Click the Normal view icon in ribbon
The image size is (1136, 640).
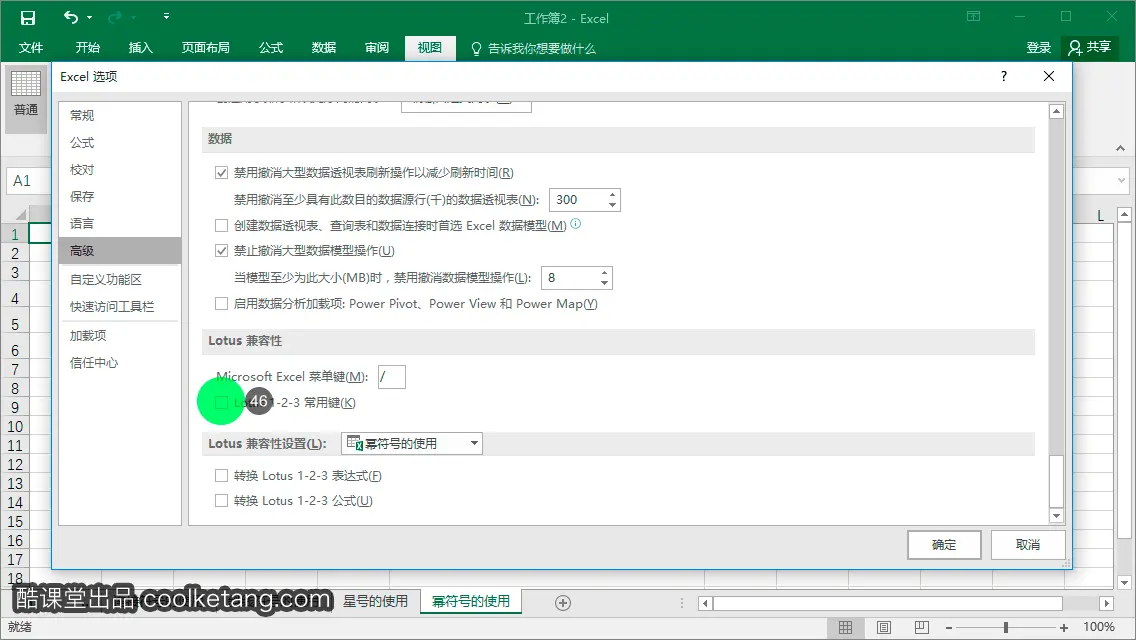pyautogui.click(x=26, y=85)
